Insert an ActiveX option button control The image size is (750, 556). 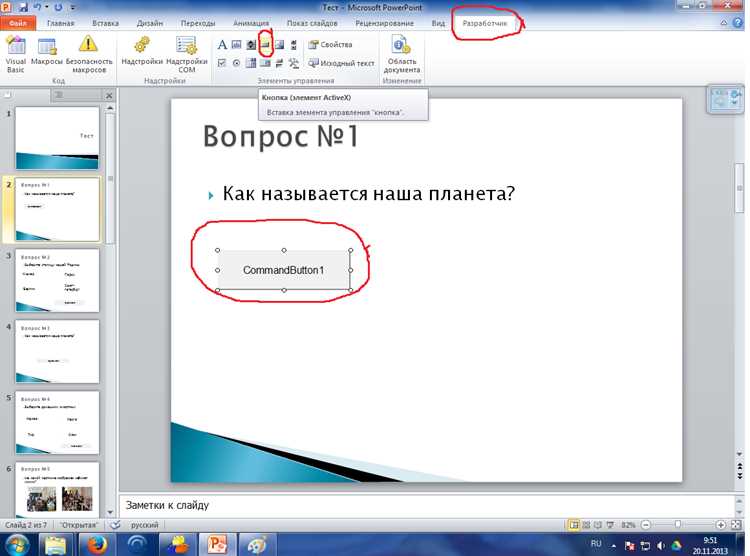tap(236, 63)
